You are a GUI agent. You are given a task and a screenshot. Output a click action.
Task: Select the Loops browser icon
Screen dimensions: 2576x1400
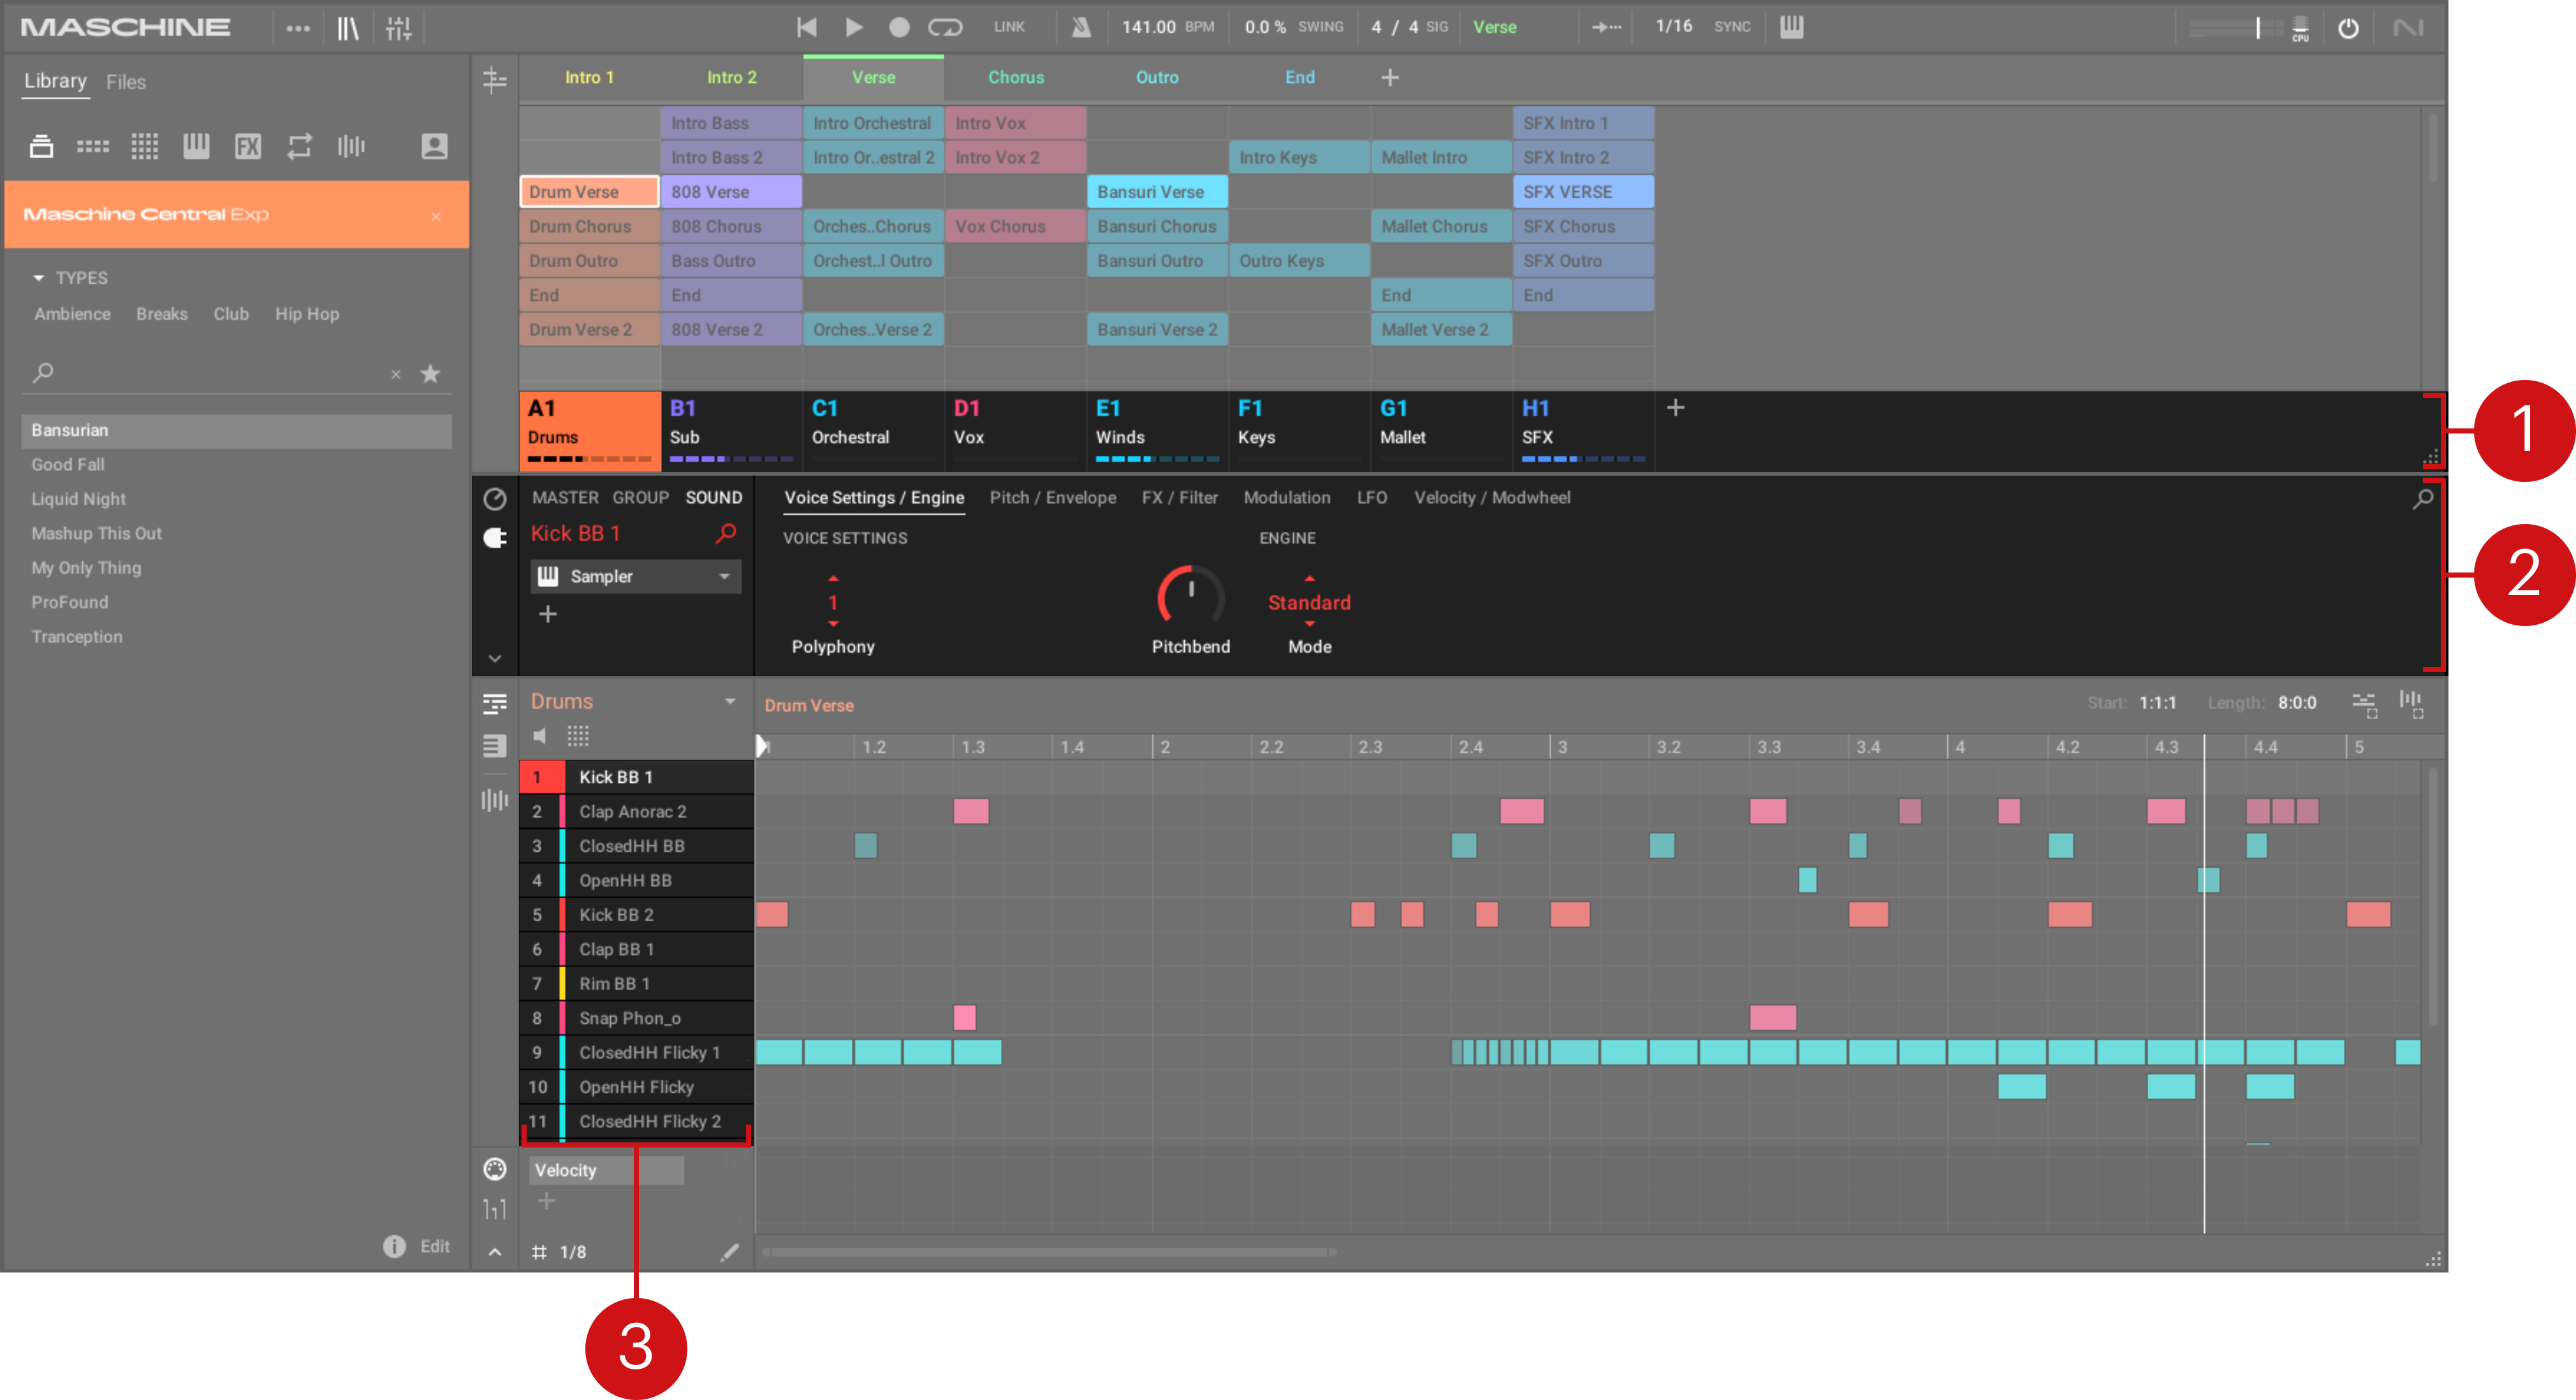(299, 147)
